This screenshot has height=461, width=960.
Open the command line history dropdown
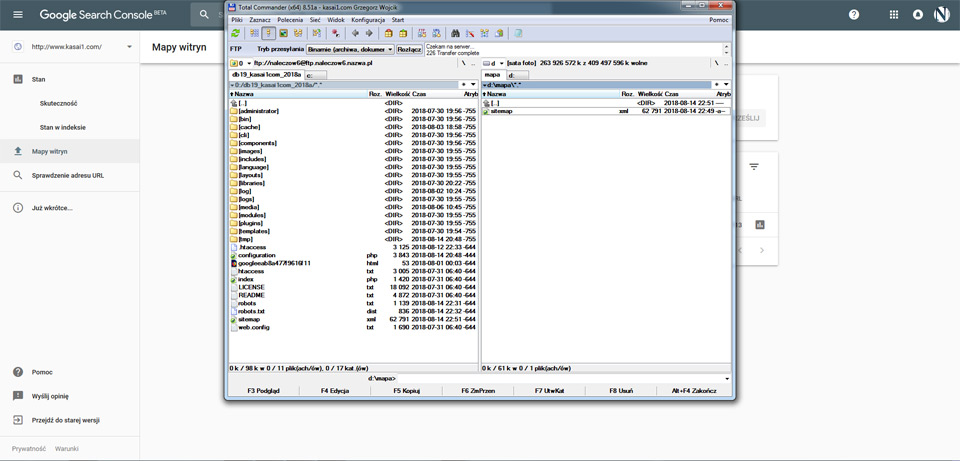tap(727, 378)
